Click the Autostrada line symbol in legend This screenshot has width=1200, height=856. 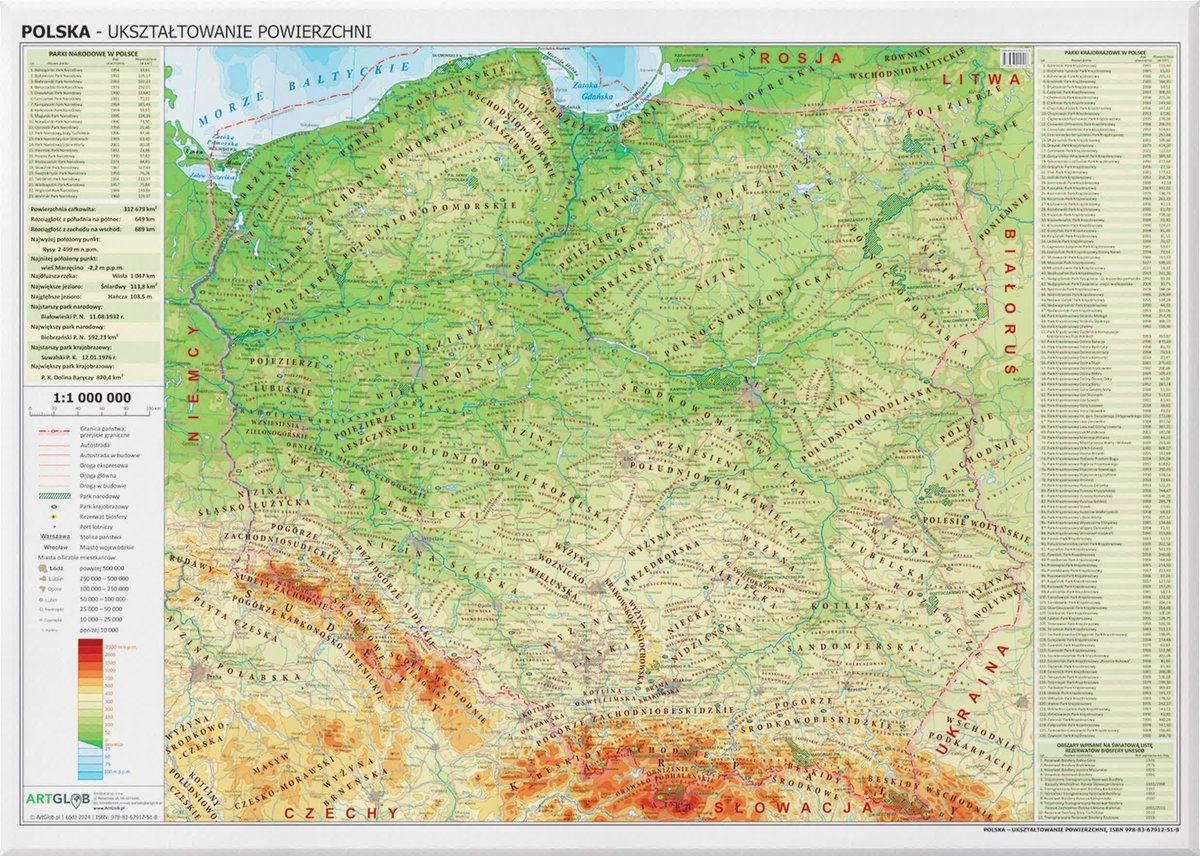pos(56,441)
